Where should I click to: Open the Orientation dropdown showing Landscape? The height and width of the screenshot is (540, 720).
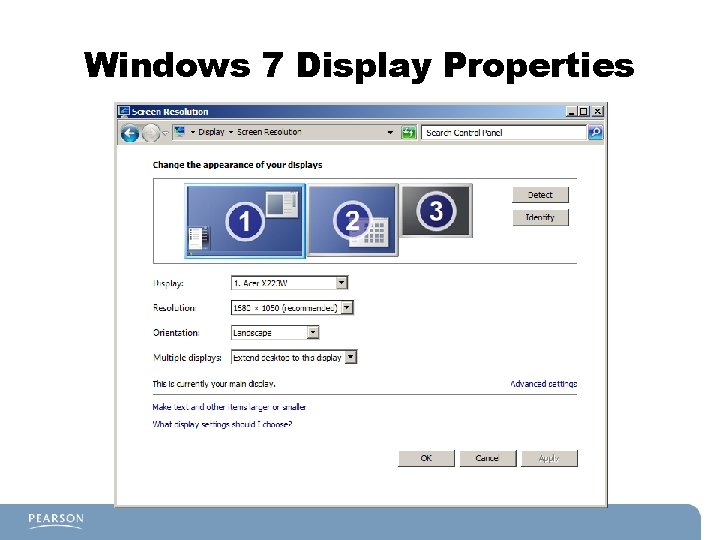pyautogui.click(x=275, y=332)
